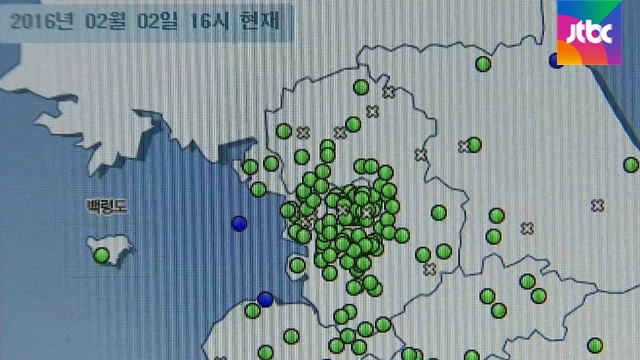Viewport: 640px width, 360px height.
Task: Click the X marker on the eastern provincial boundary line
Action: coord(421,155)
